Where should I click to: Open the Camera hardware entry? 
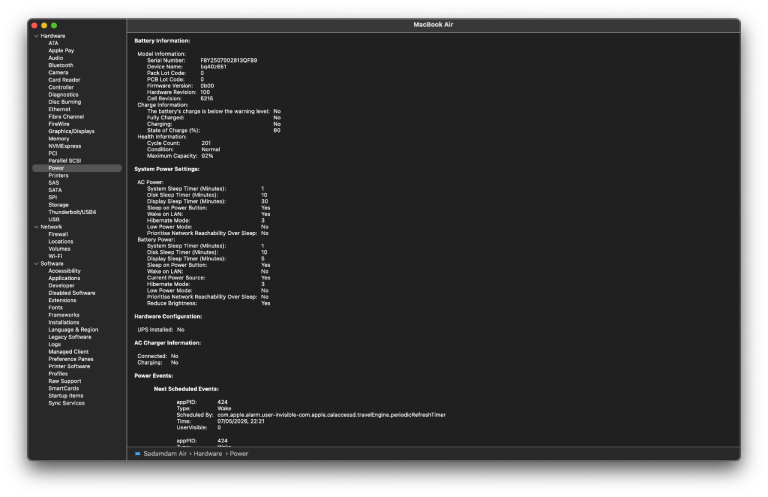(58, 72)
